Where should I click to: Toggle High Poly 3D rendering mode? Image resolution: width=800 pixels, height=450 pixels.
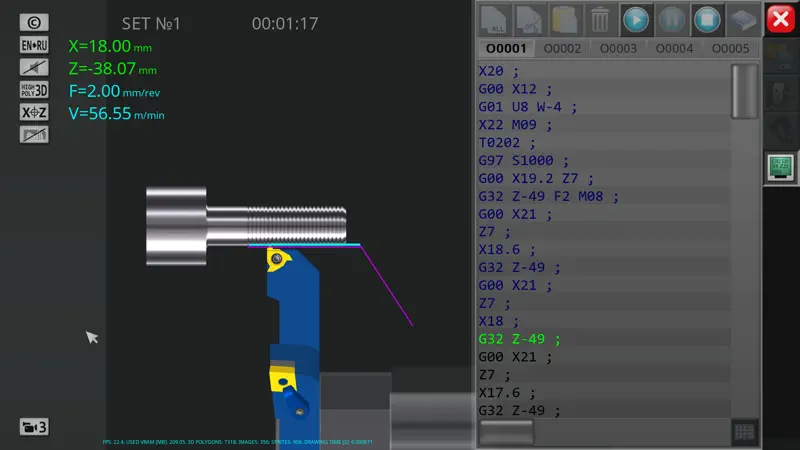click(x=34, y=90)
